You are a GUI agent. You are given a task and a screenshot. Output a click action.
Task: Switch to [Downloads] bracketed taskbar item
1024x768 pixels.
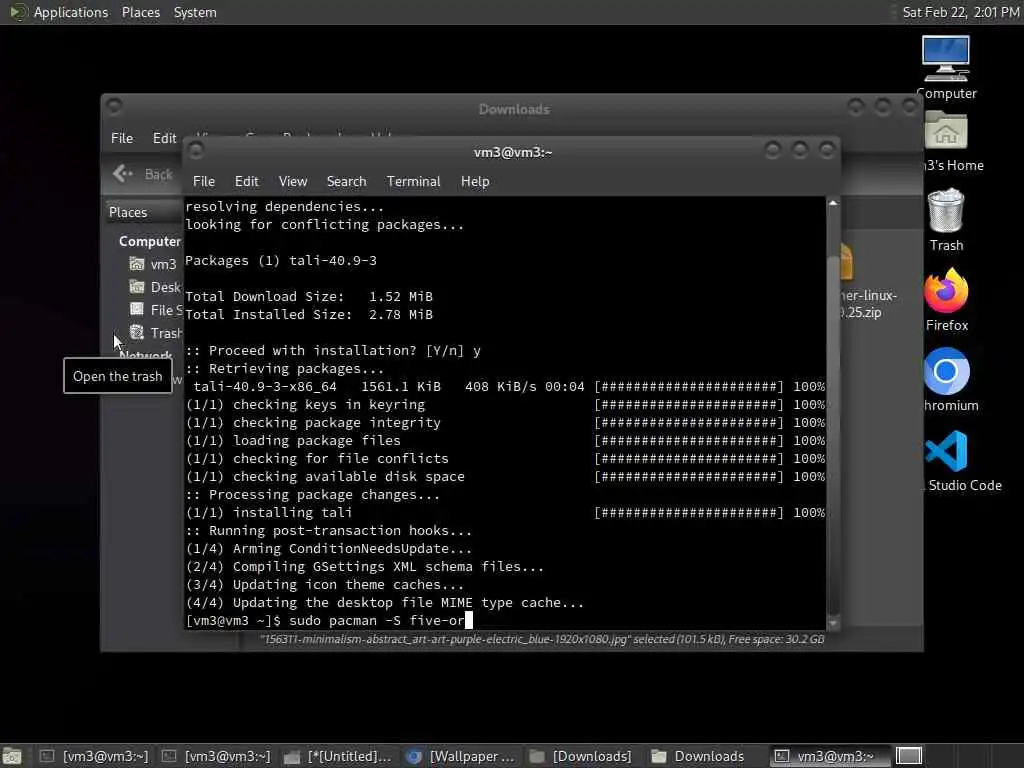pyautogui.click(x=583, y=756)
